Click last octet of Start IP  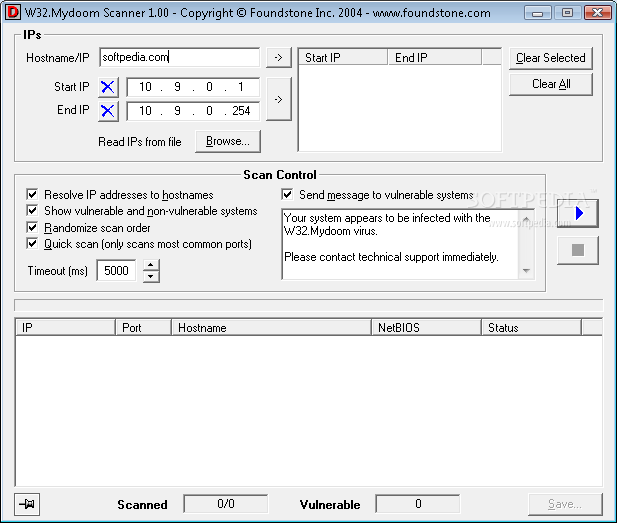pyautogui.click(x=240, y=87)
